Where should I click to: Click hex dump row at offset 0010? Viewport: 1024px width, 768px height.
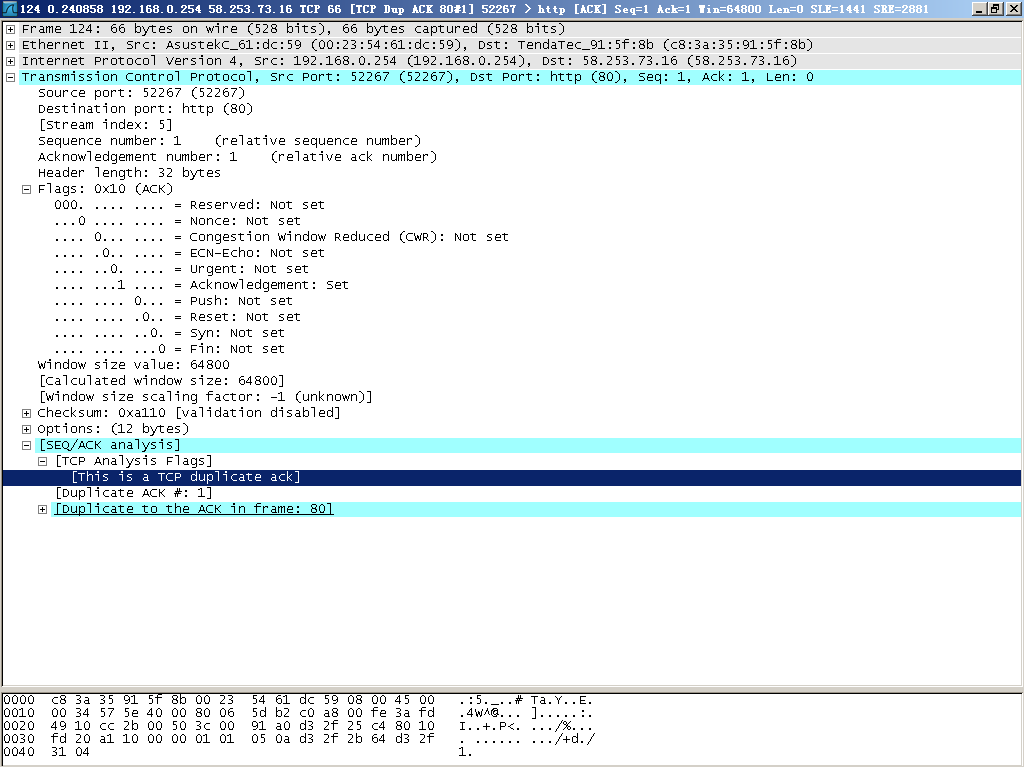tap(298, 713)
